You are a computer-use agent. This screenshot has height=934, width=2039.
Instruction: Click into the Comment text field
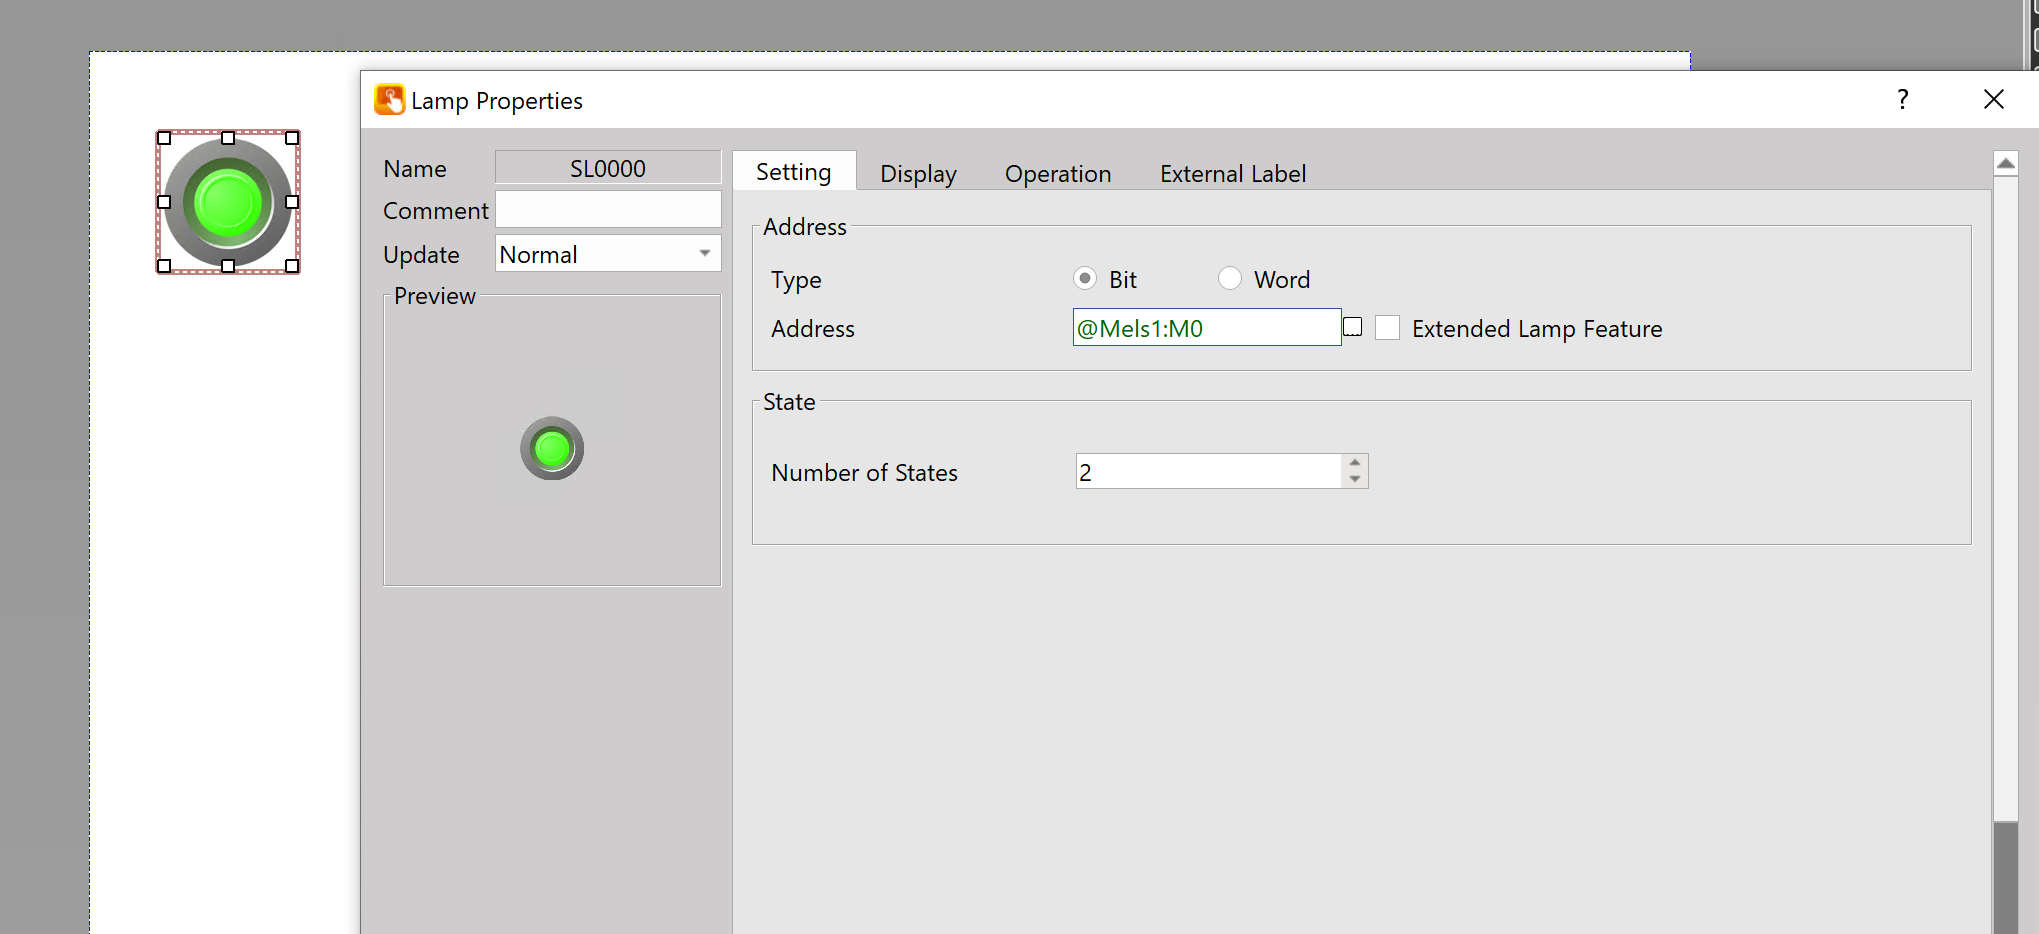tap(608, 210)
